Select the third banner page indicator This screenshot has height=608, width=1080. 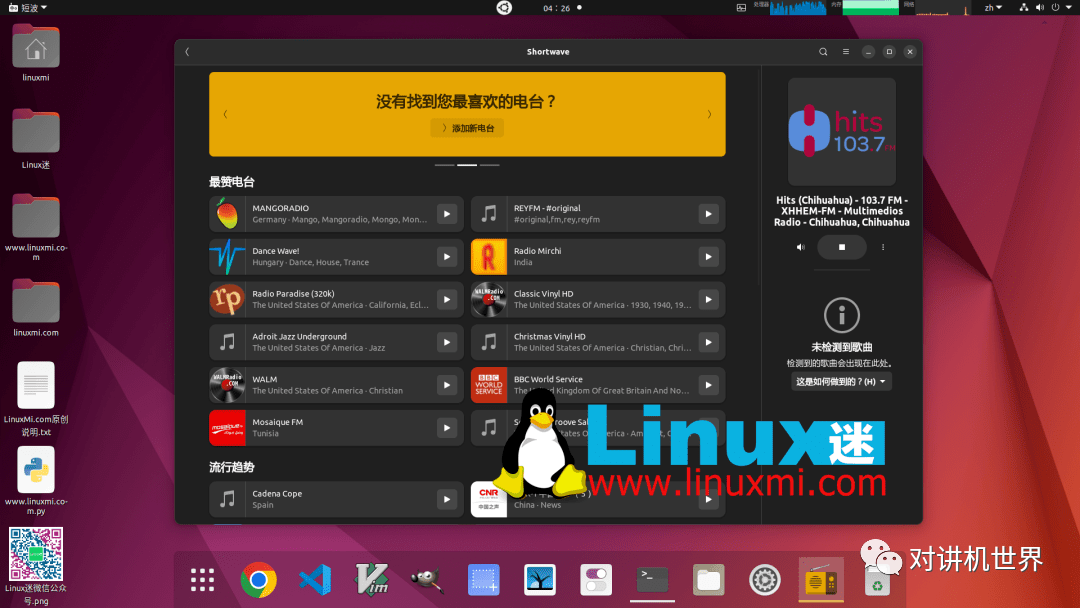coord(490,165)
